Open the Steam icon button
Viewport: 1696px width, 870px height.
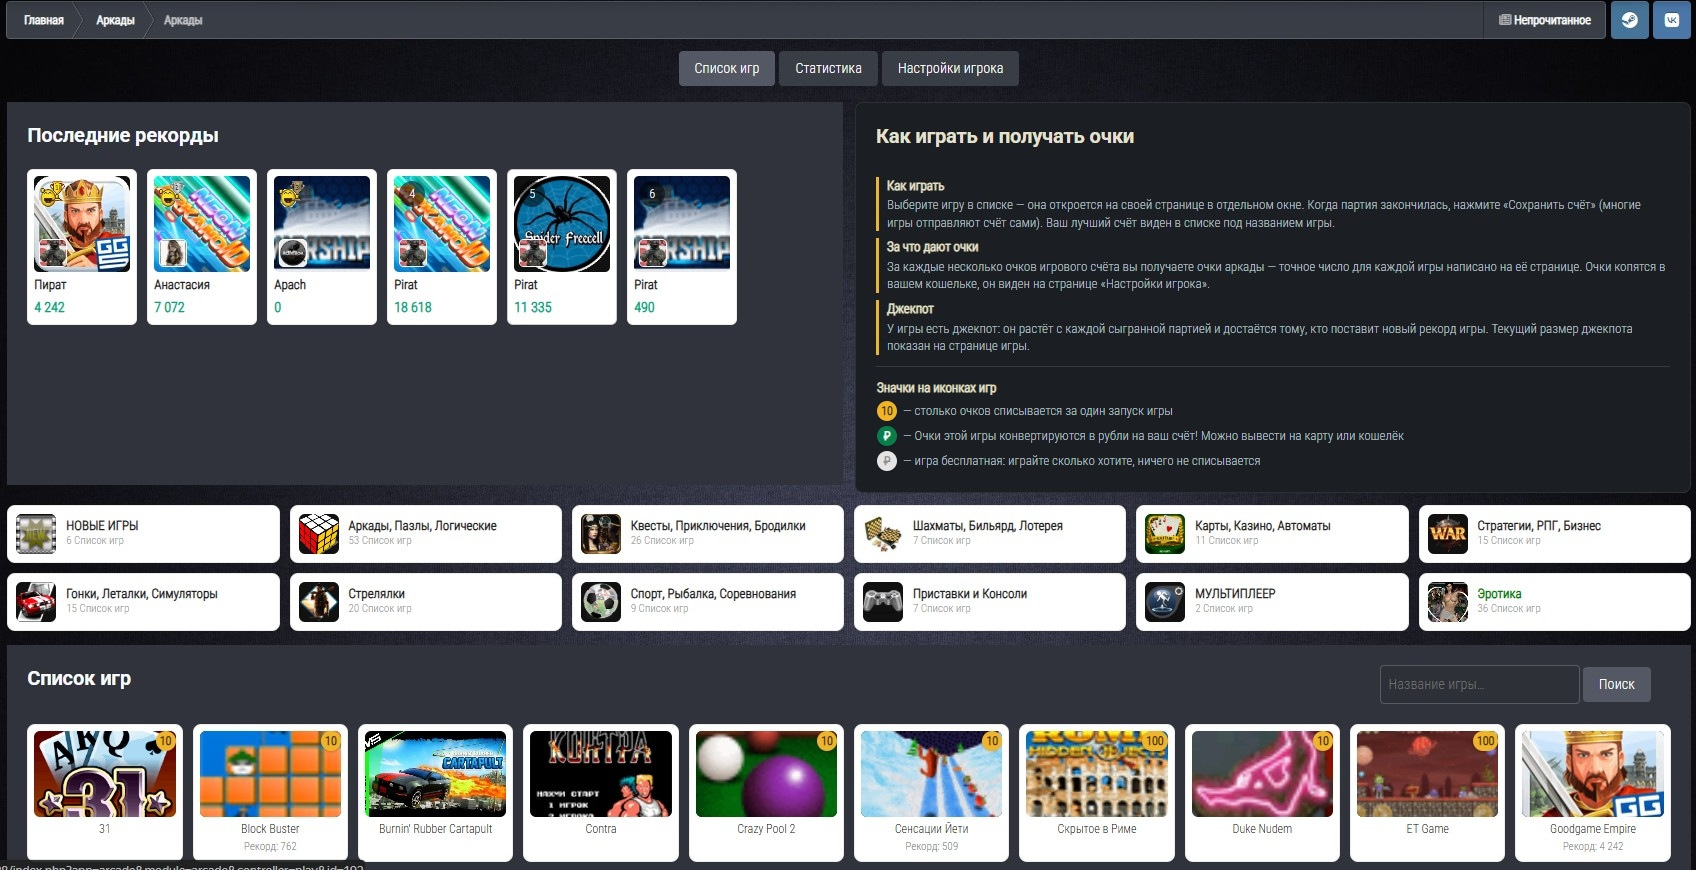[x=1630, y=20]
